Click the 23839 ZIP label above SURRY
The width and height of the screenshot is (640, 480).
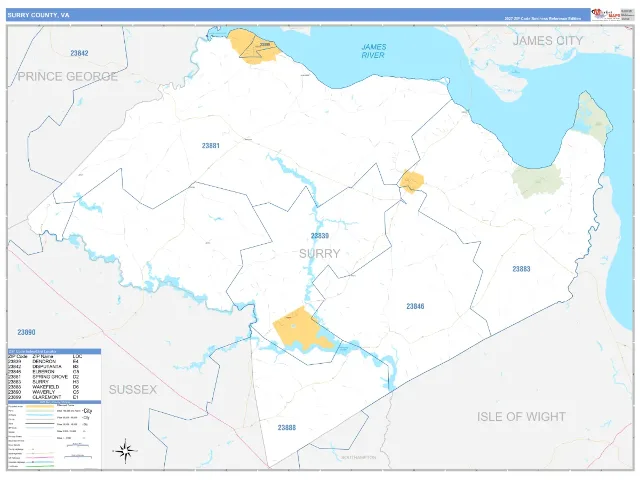coord(320,236)
